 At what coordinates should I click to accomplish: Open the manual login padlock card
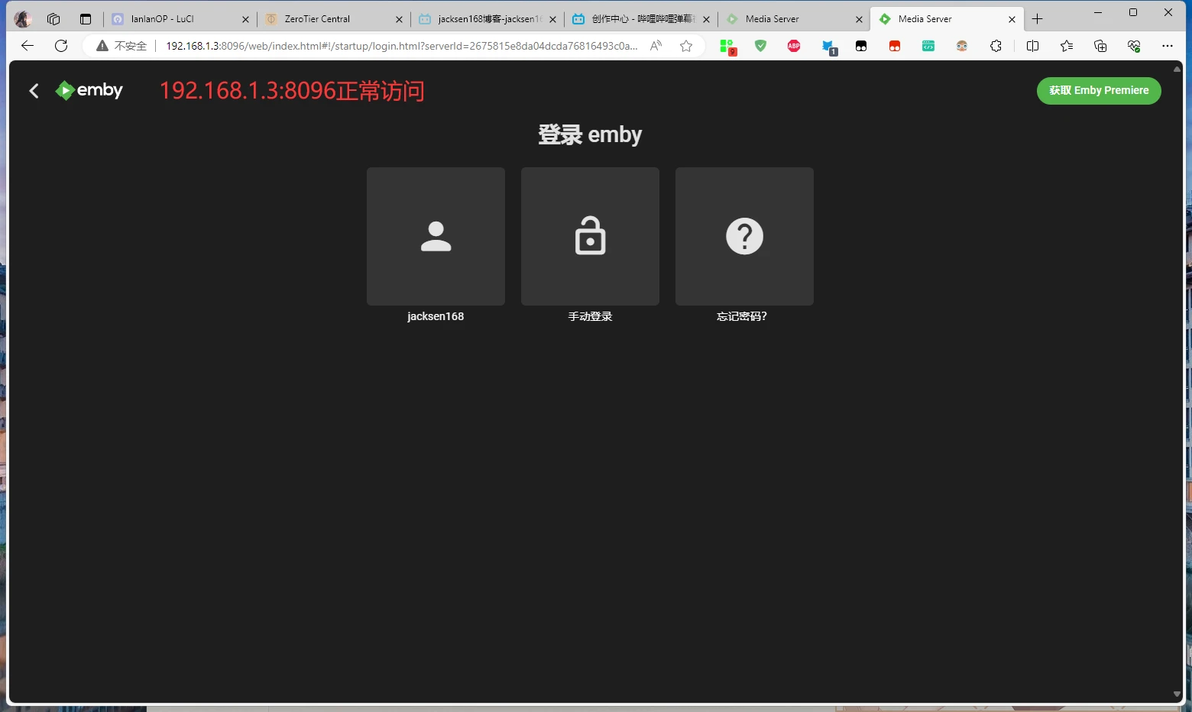pyautogui.click(x=590, y=236)
